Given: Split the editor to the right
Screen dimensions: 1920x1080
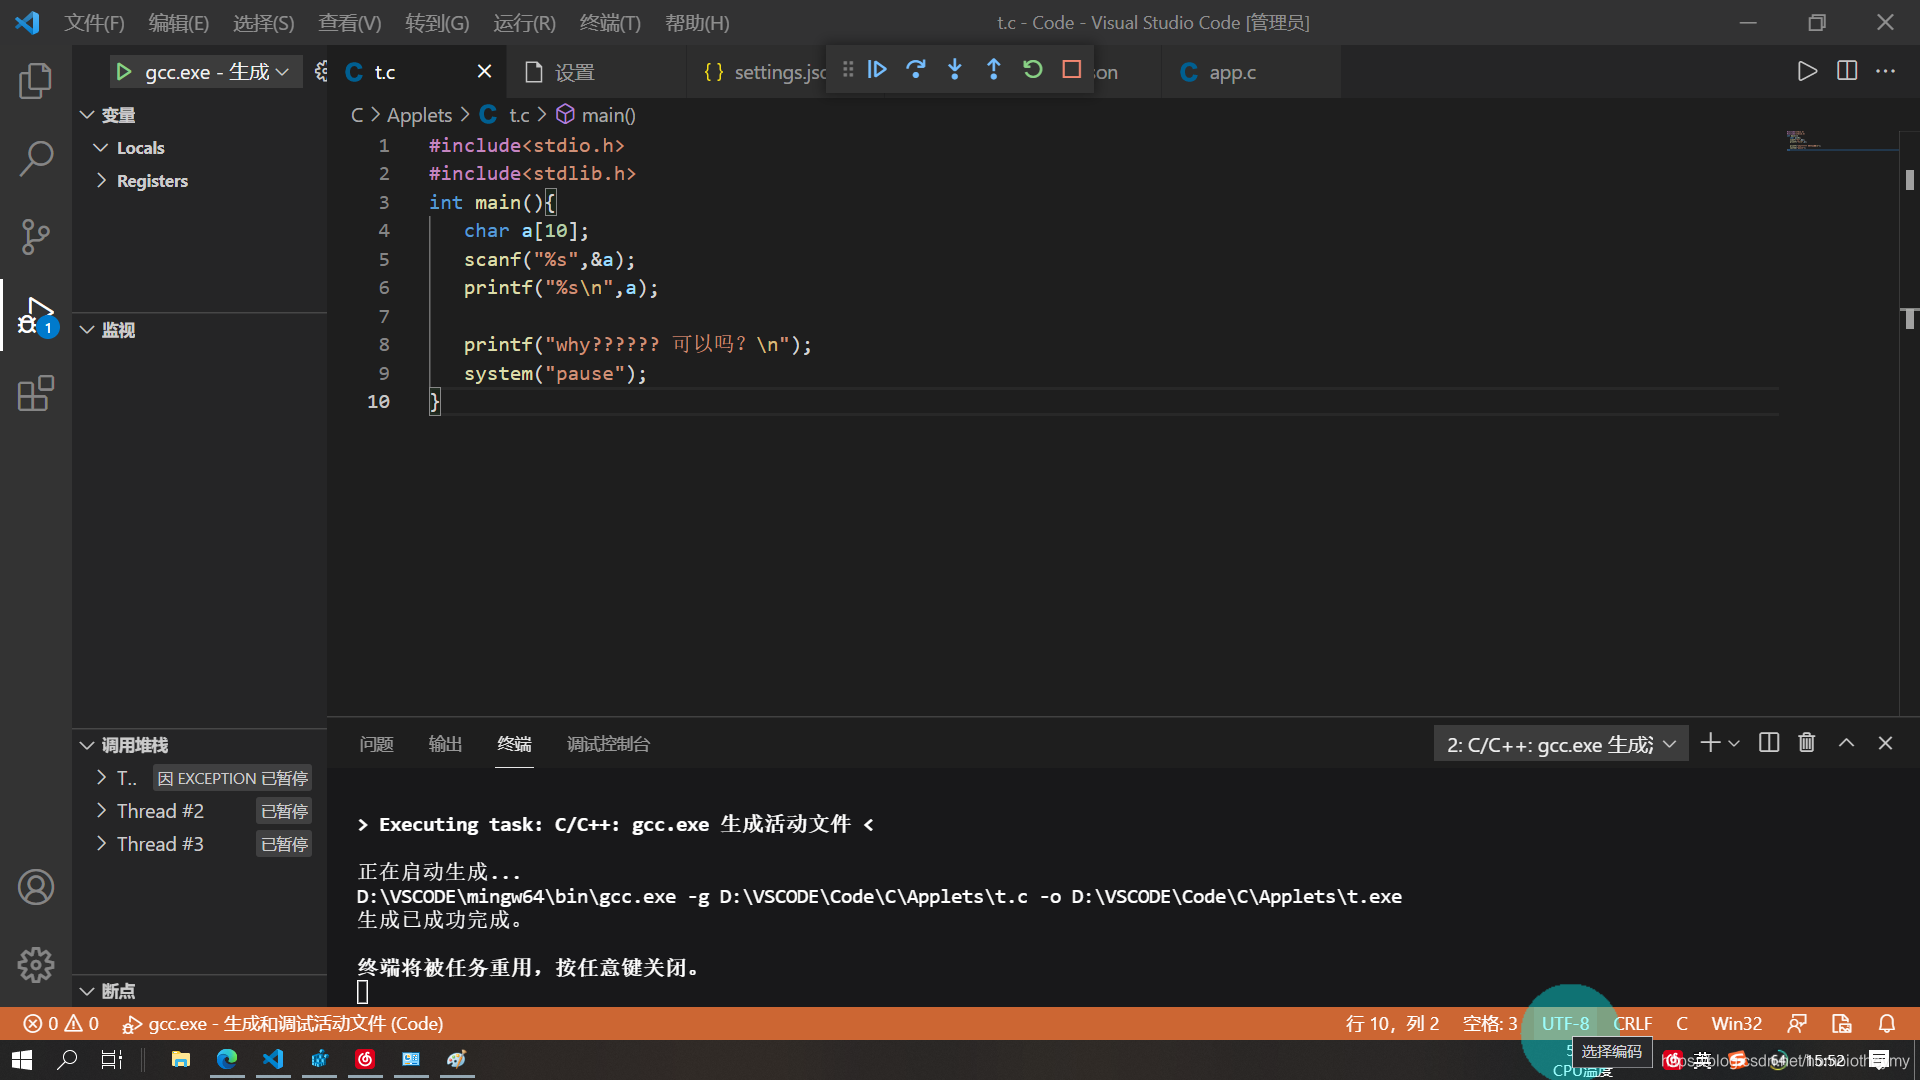Looking at the screenshot, I should pos(1847,71).
